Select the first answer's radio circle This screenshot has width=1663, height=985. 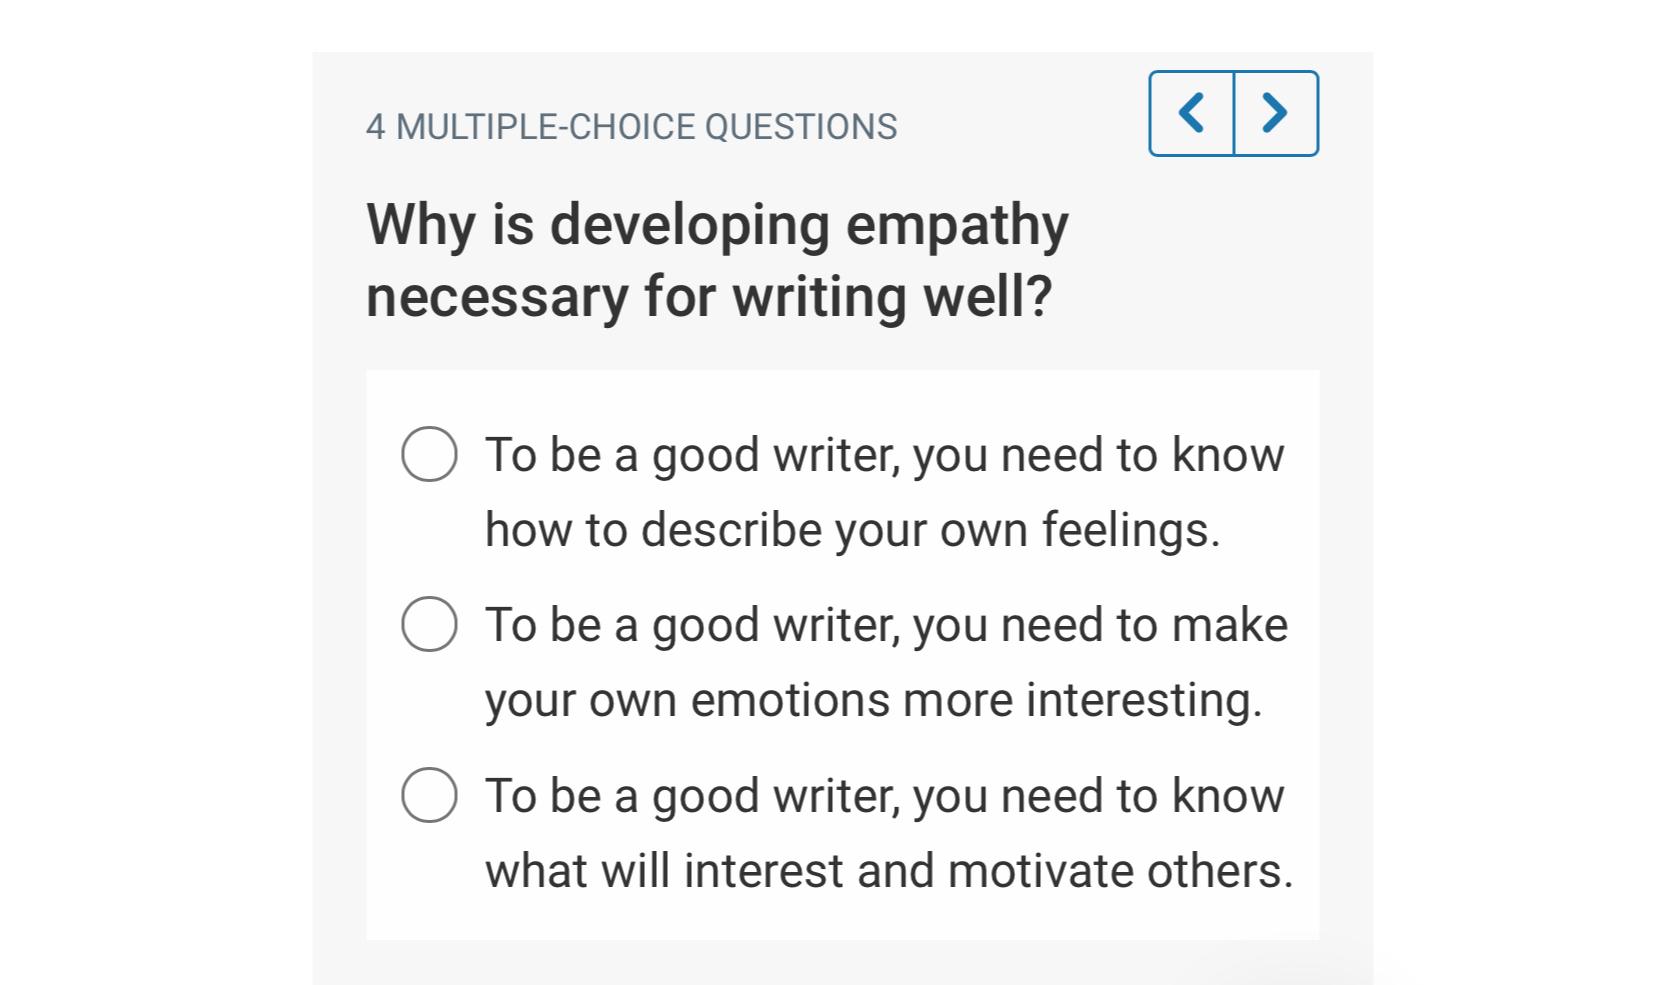[429, 455]
